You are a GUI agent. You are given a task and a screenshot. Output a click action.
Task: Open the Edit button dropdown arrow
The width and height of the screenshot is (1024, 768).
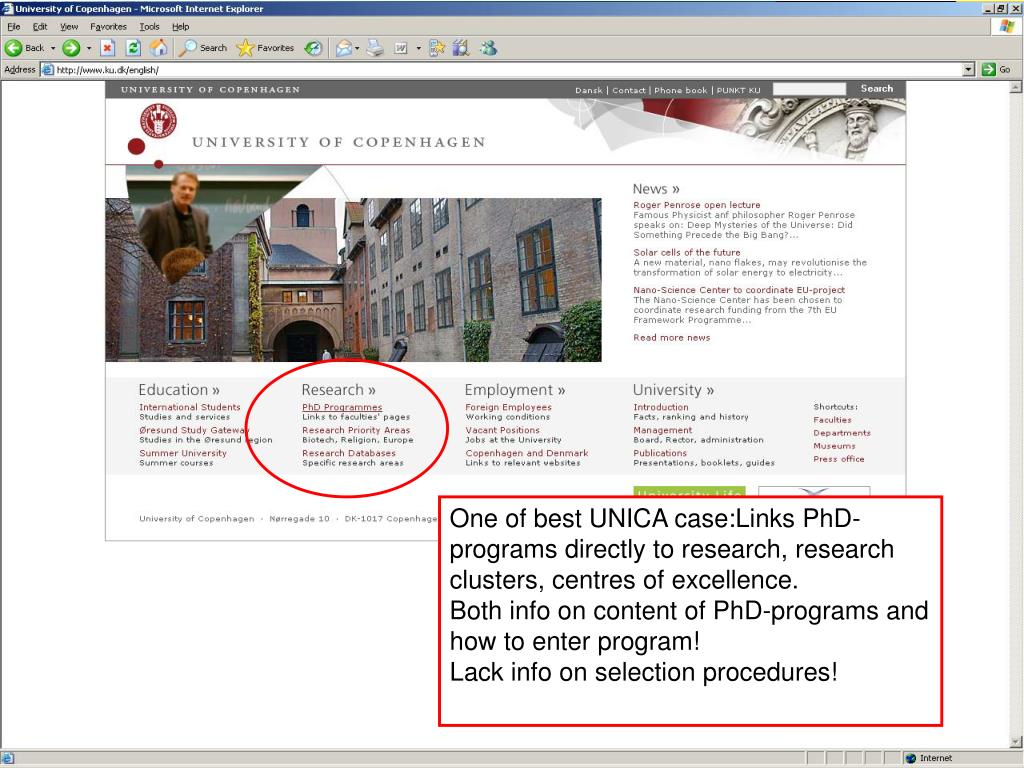pos(419,48)
